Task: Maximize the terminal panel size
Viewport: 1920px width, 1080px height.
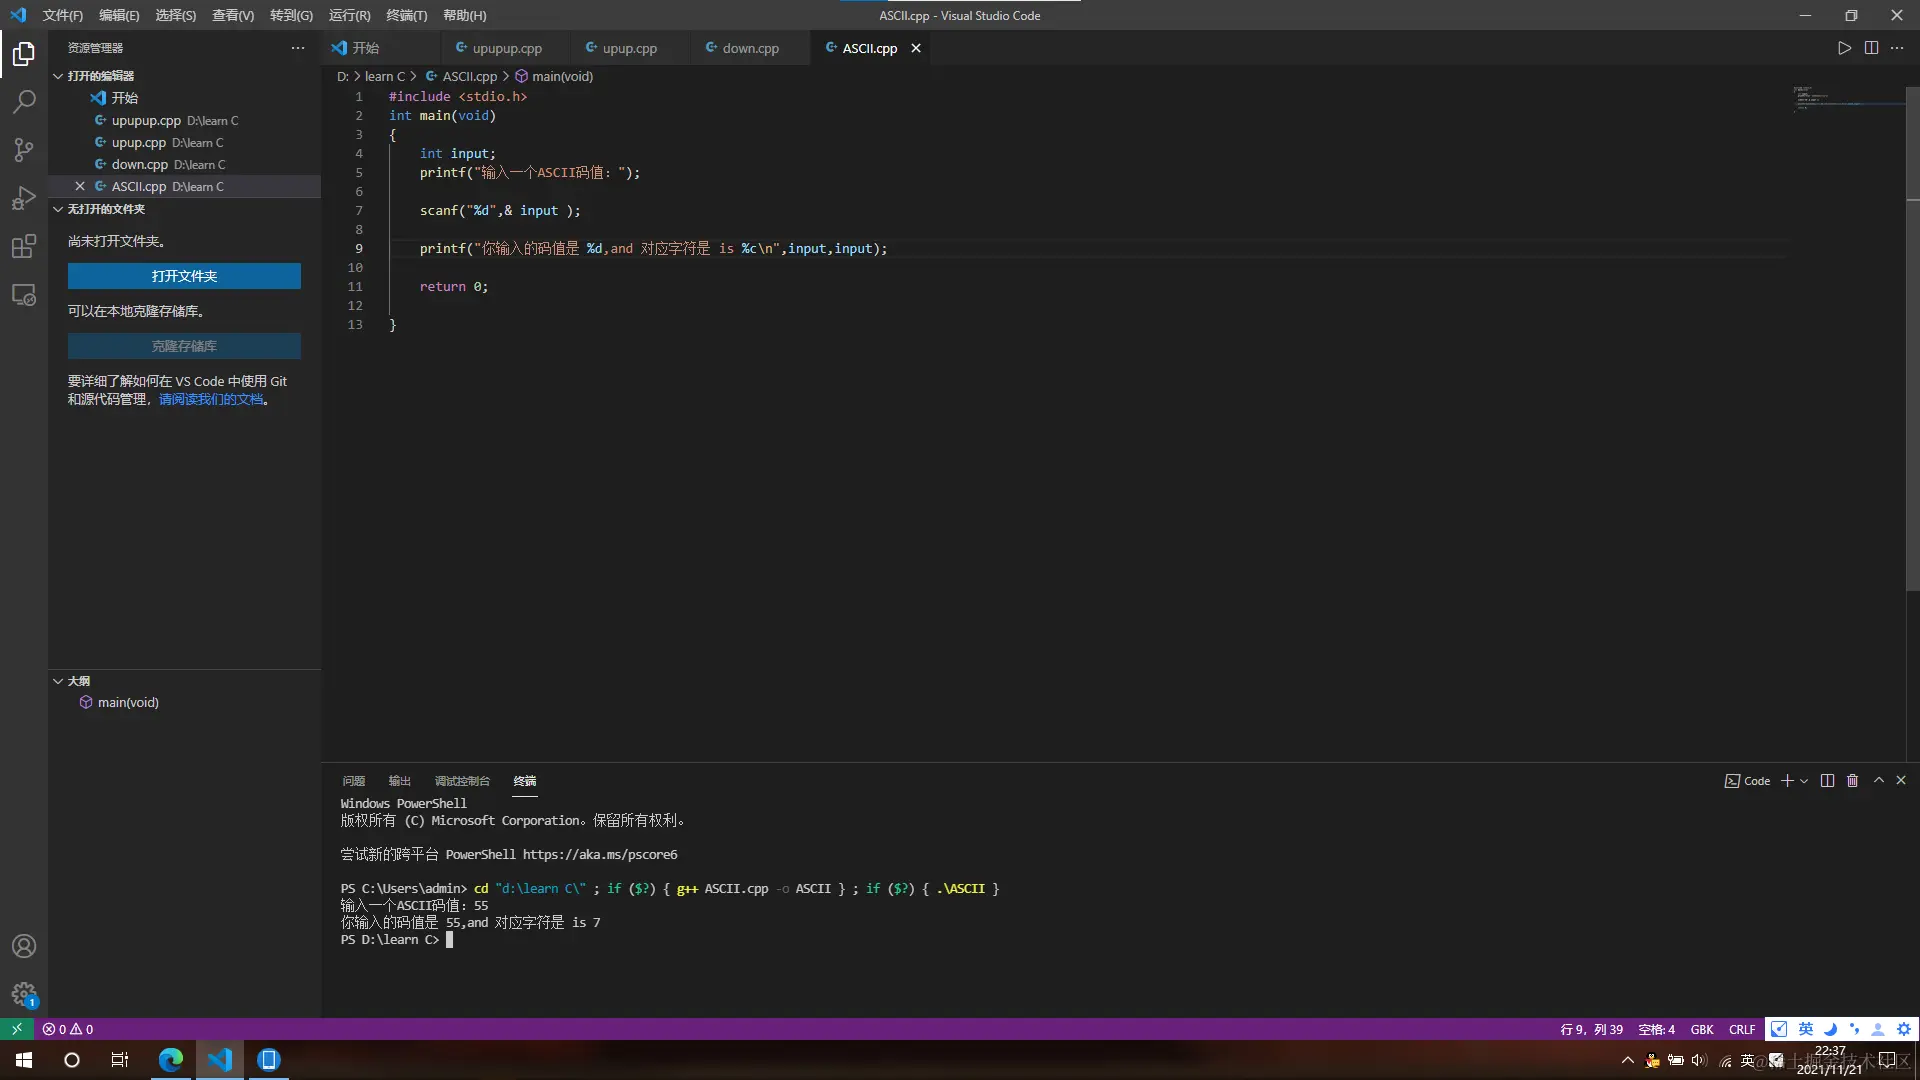Action: click(x=1878, y=780)
